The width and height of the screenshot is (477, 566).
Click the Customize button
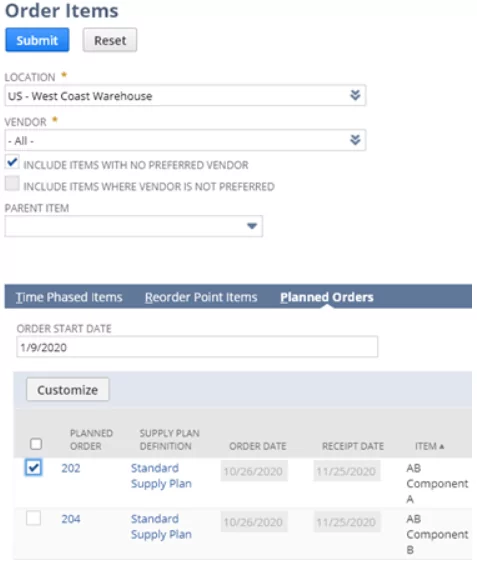68,389
